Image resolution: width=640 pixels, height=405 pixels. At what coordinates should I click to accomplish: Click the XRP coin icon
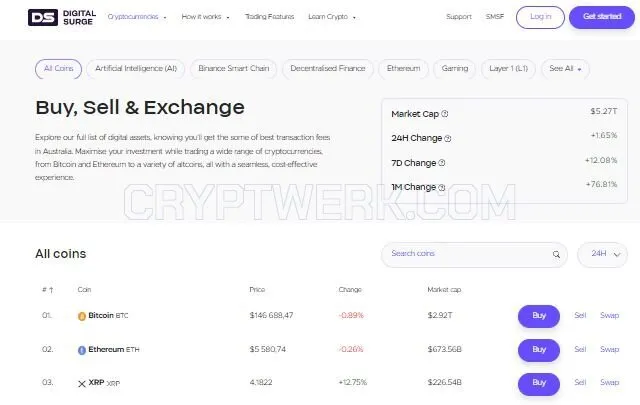[x=82, y=383]
